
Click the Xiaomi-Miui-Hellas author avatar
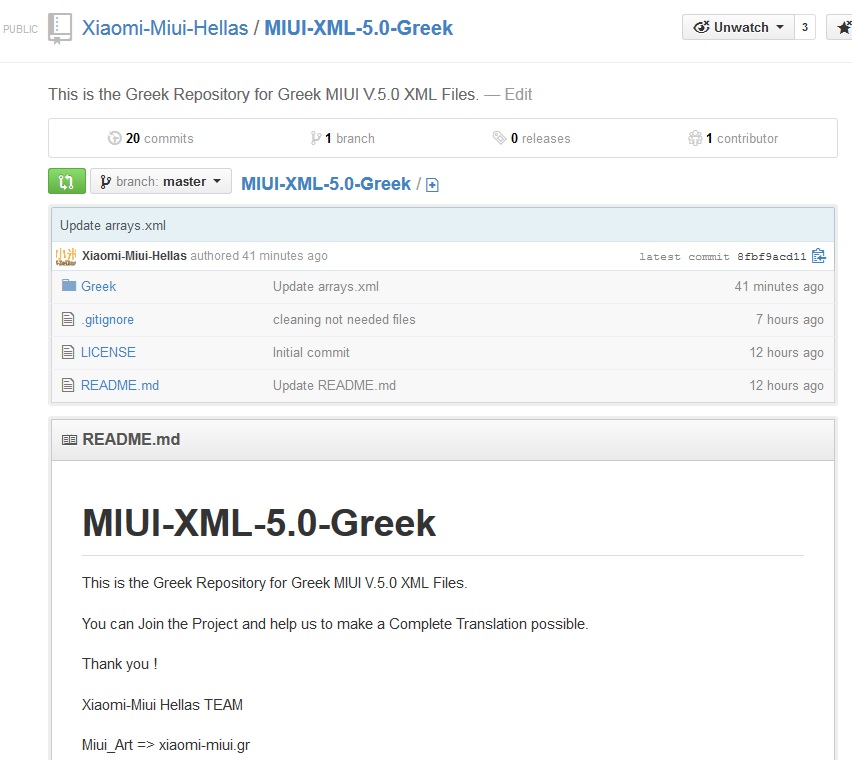pos(66,256)
